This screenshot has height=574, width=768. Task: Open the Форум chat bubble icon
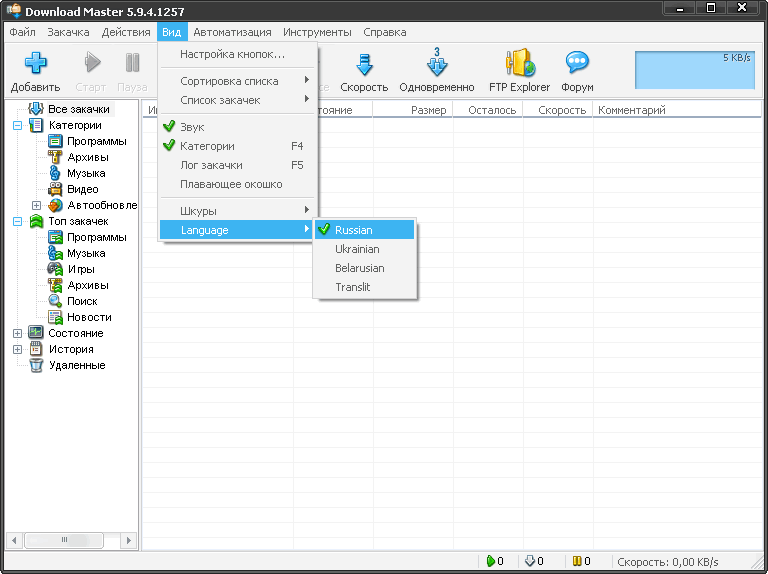pos(577,62)
